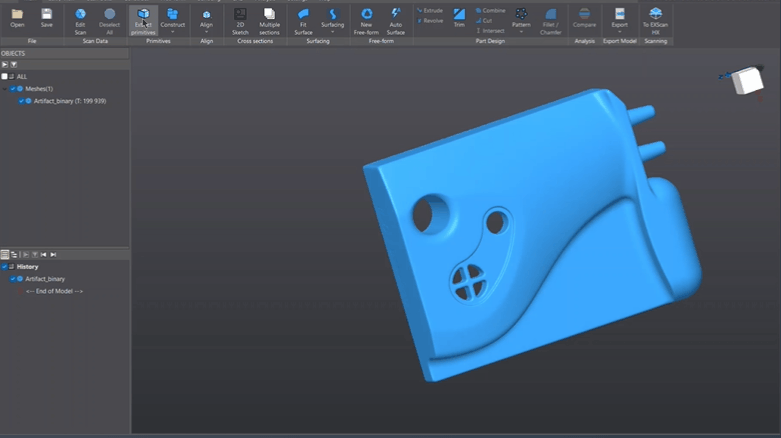Click the Extrude button
781x438 pixels.
click(x=431, y=10)
